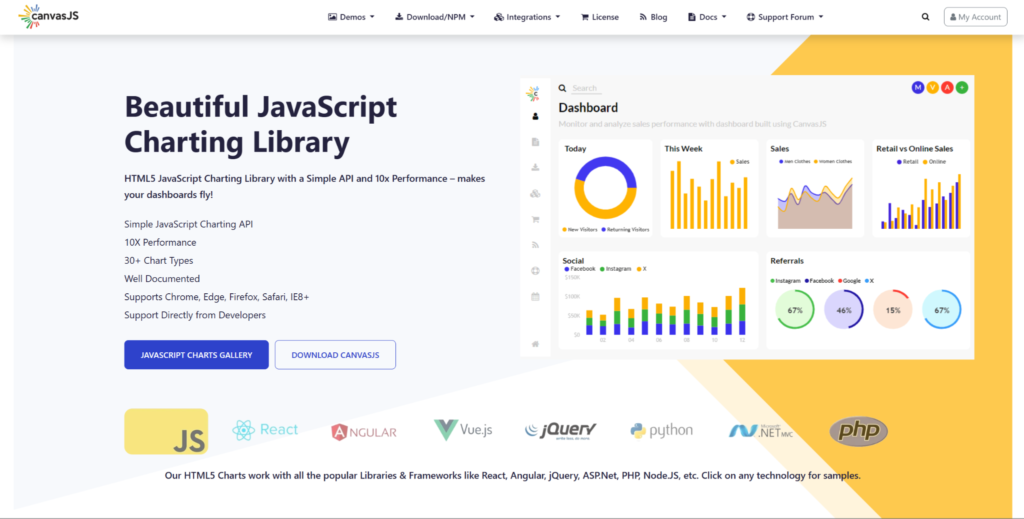1024x519 pixels.
Task: Click the Online legend entry
Action: point(935,161)
